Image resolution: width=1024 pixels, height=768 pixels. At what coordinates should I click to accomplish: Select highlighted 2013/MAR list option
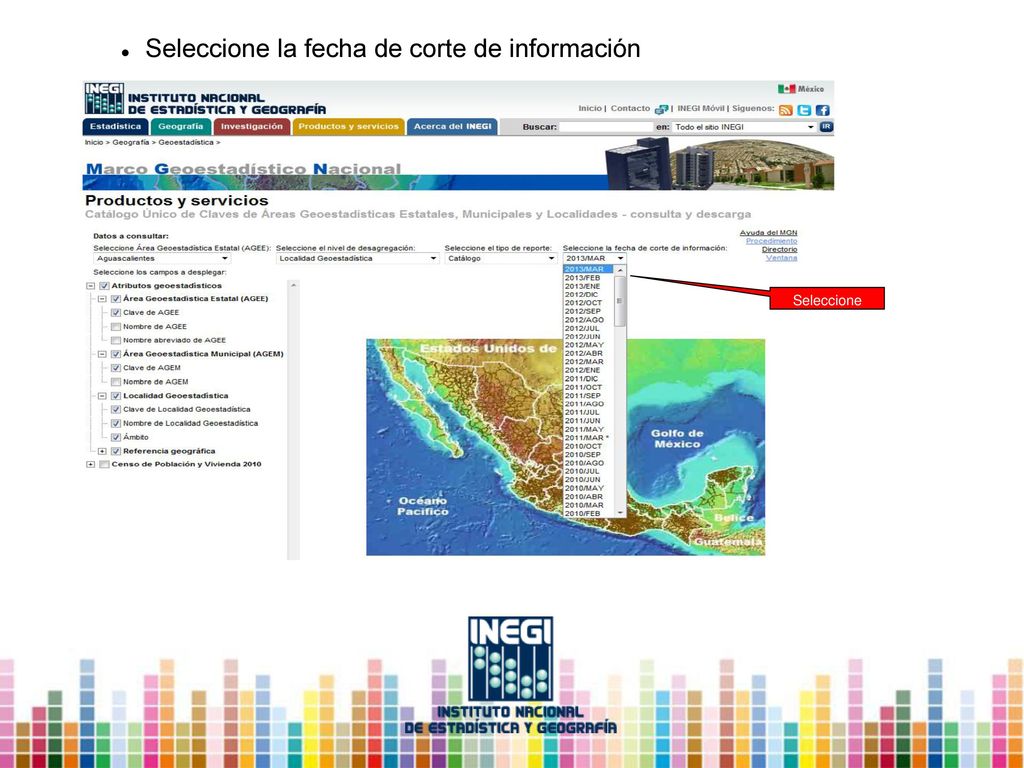[588, 269]
